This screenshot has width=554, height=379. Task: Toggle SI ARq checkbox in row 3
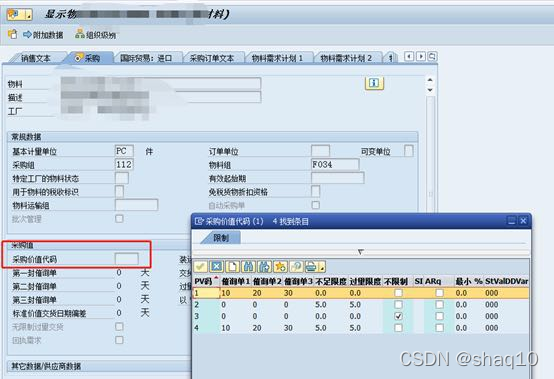[x=439, y=316]
